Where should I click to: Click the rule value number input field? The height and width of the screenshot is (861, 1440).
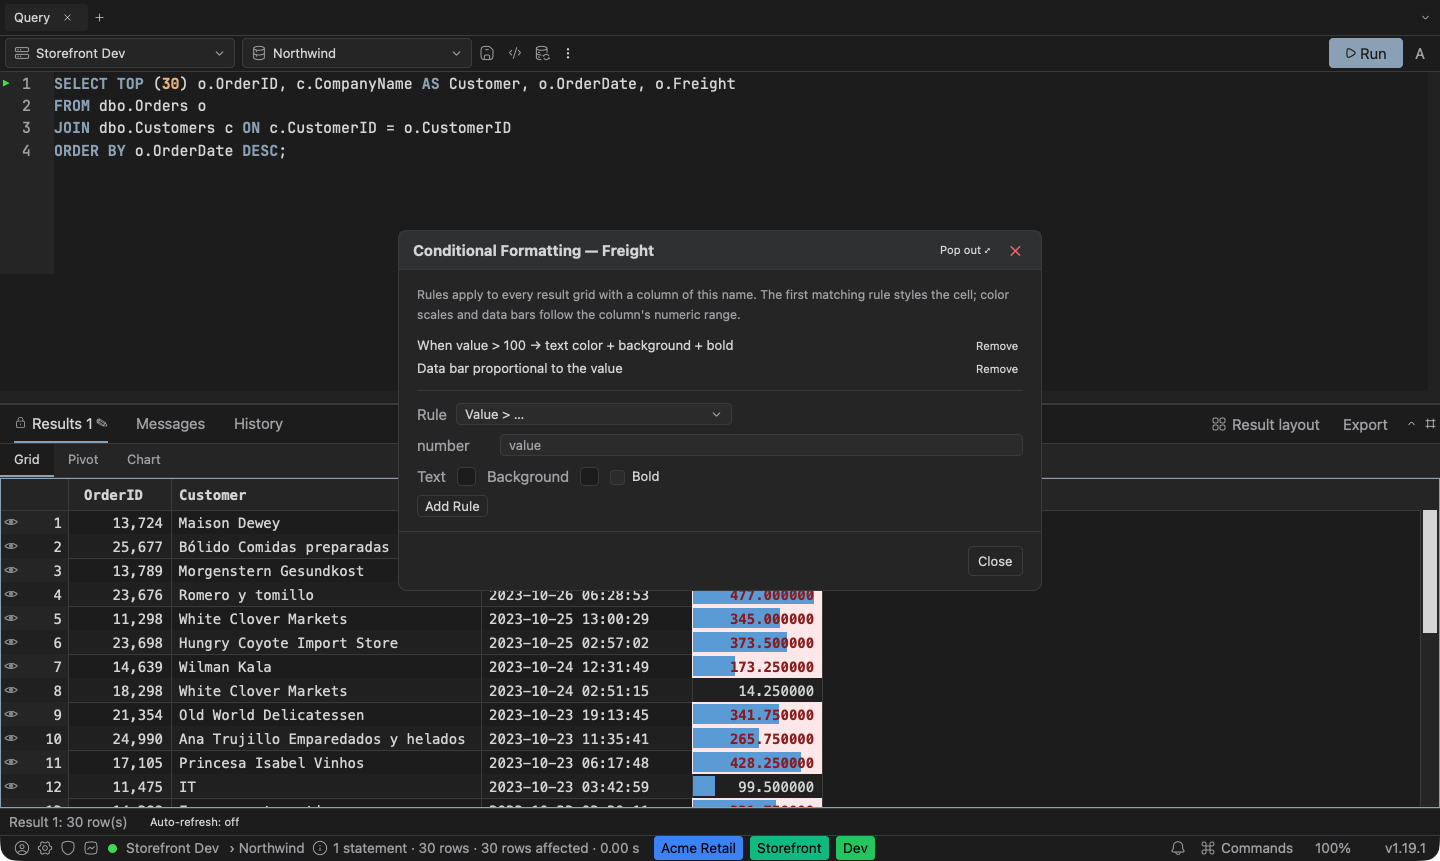[x=761, y=445]
